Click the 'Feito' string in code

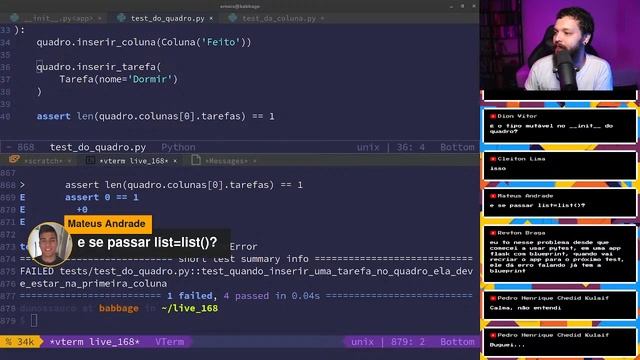(221, 42)
